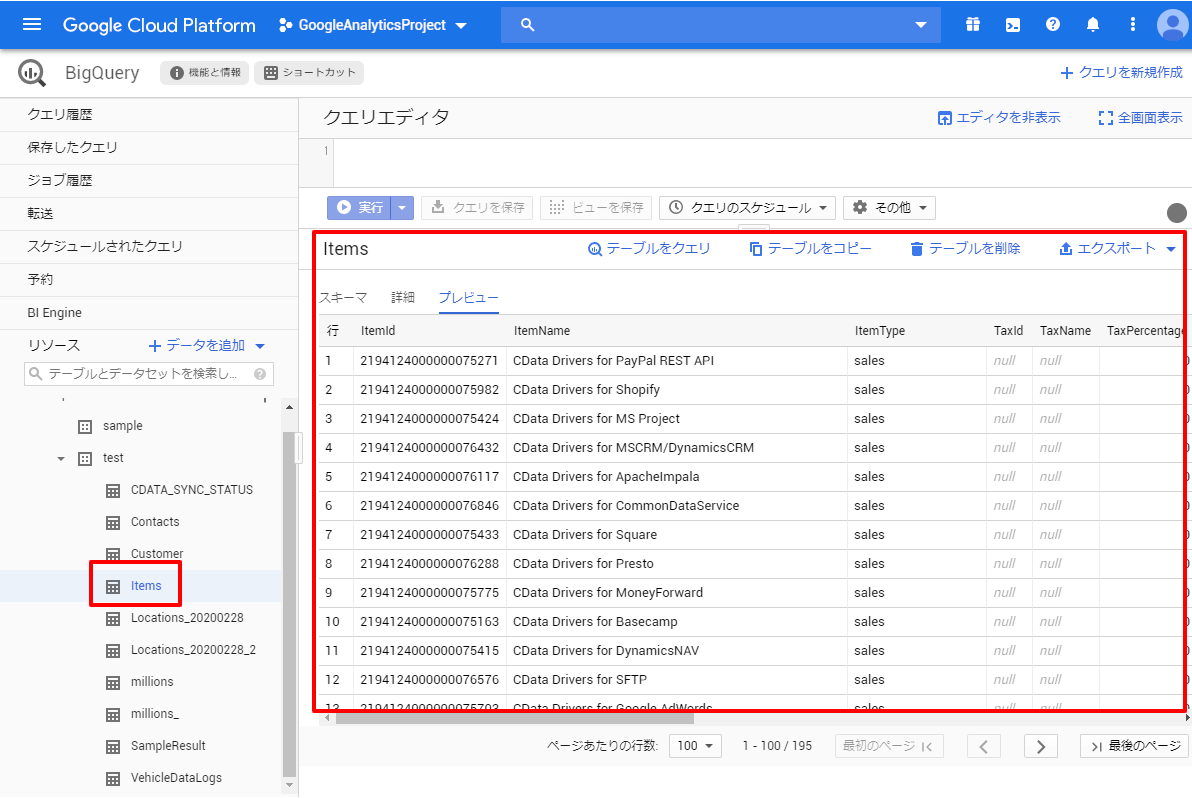Go to next page of results
Image resolution: width=1192 pixels, height=798 pixels.
click(x=1041, y=746)
